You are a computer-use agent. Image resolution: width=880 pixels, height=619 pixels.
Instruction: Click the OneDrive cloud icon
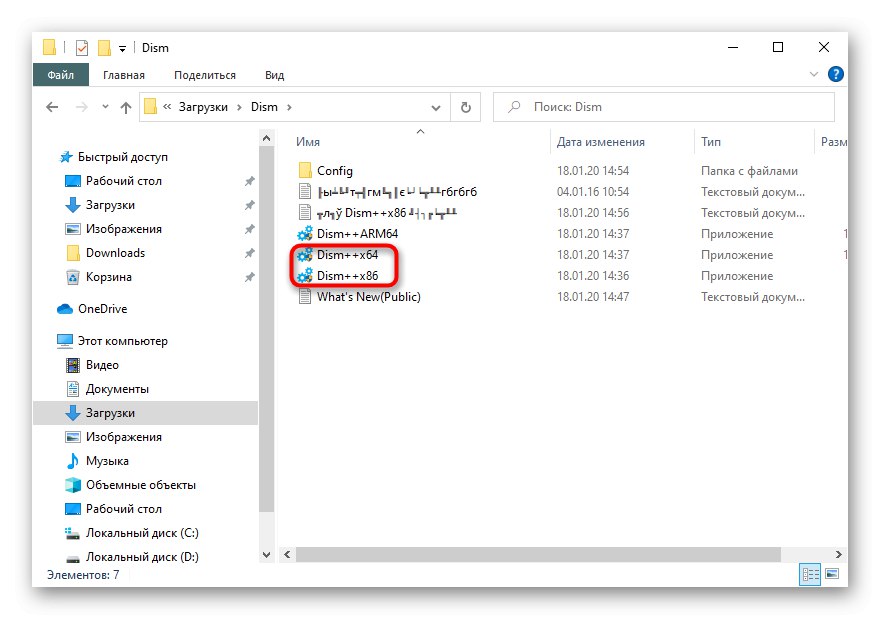[65, 309]
